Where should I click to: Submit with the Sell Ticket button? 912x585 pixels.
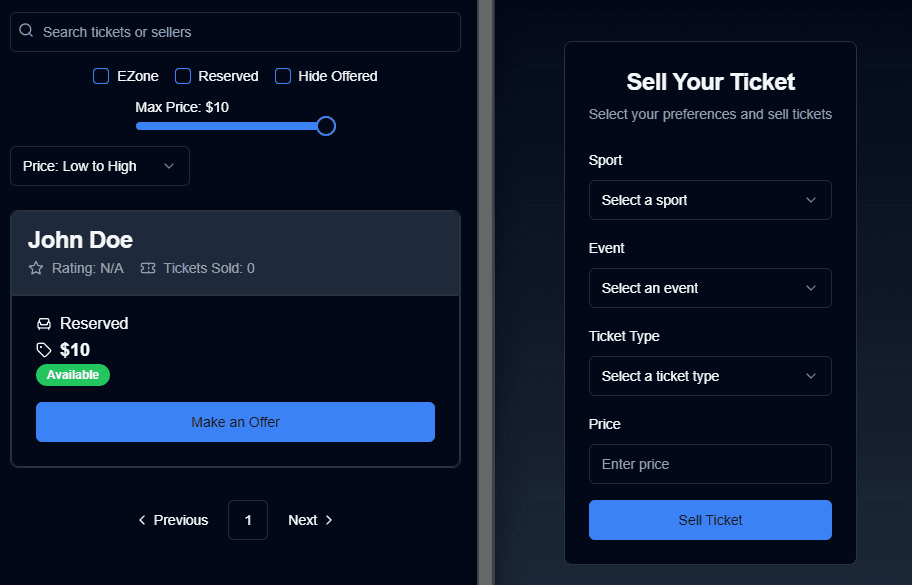pyautogui.click(x=710, y=520)
